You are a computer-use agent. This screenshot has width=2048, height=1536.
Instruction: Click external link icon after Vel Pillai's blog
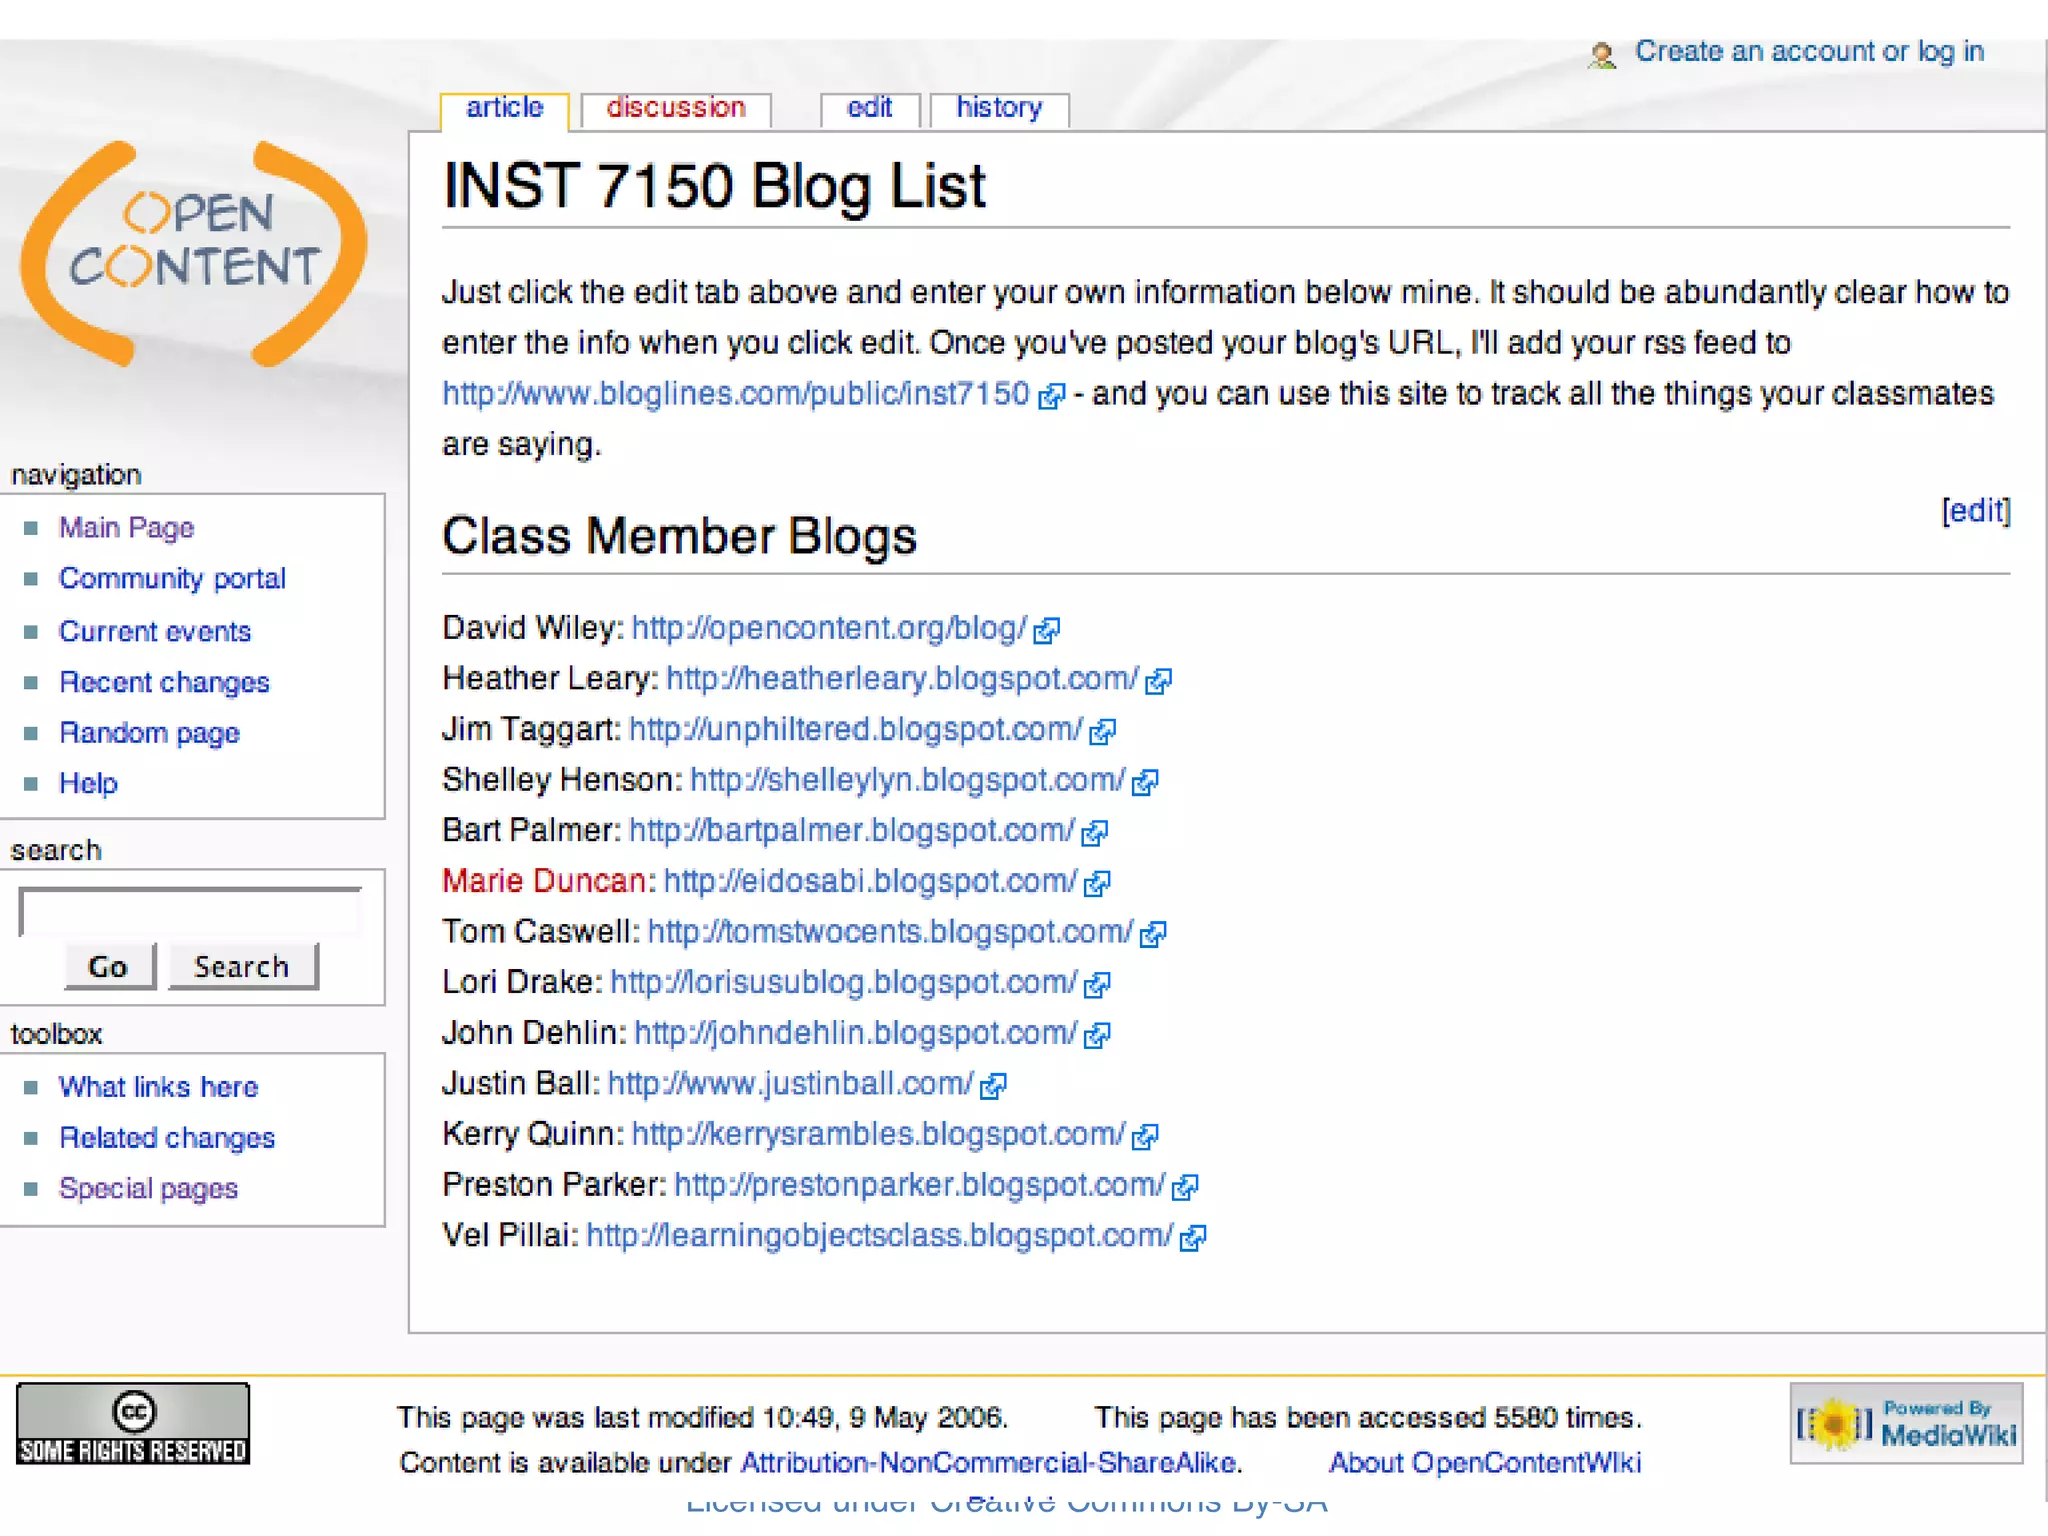coord(1192,1238)
